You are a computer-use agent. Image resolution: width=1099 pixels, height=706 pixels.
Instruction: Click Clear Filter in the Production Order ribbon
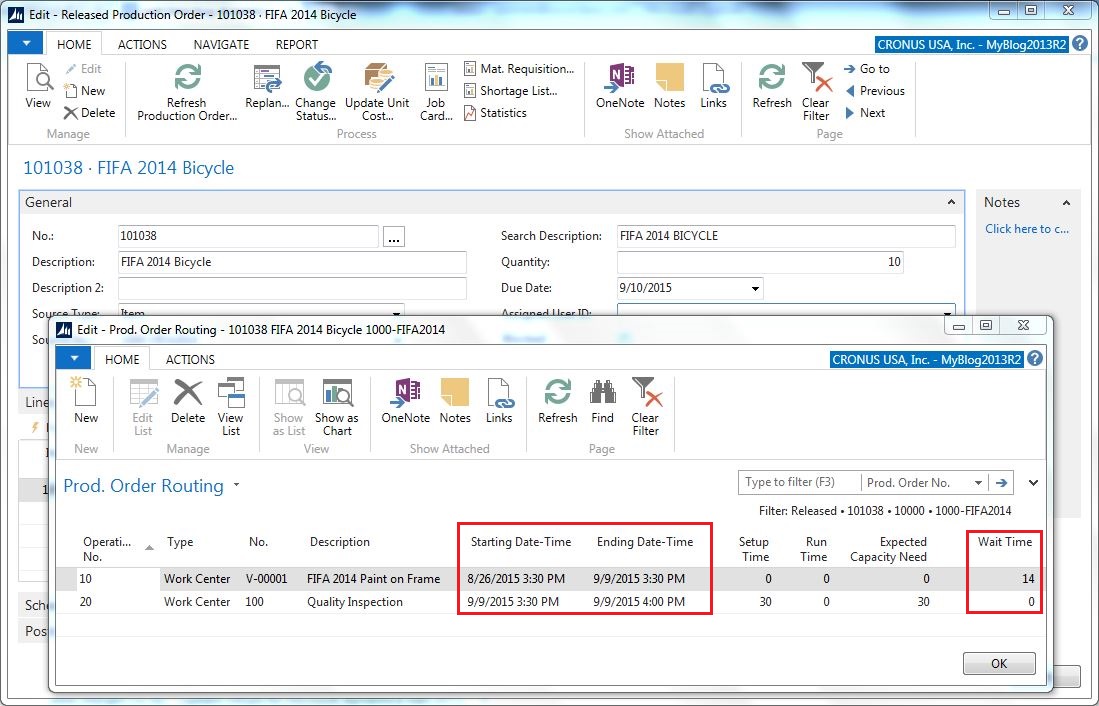click(817, 91)
